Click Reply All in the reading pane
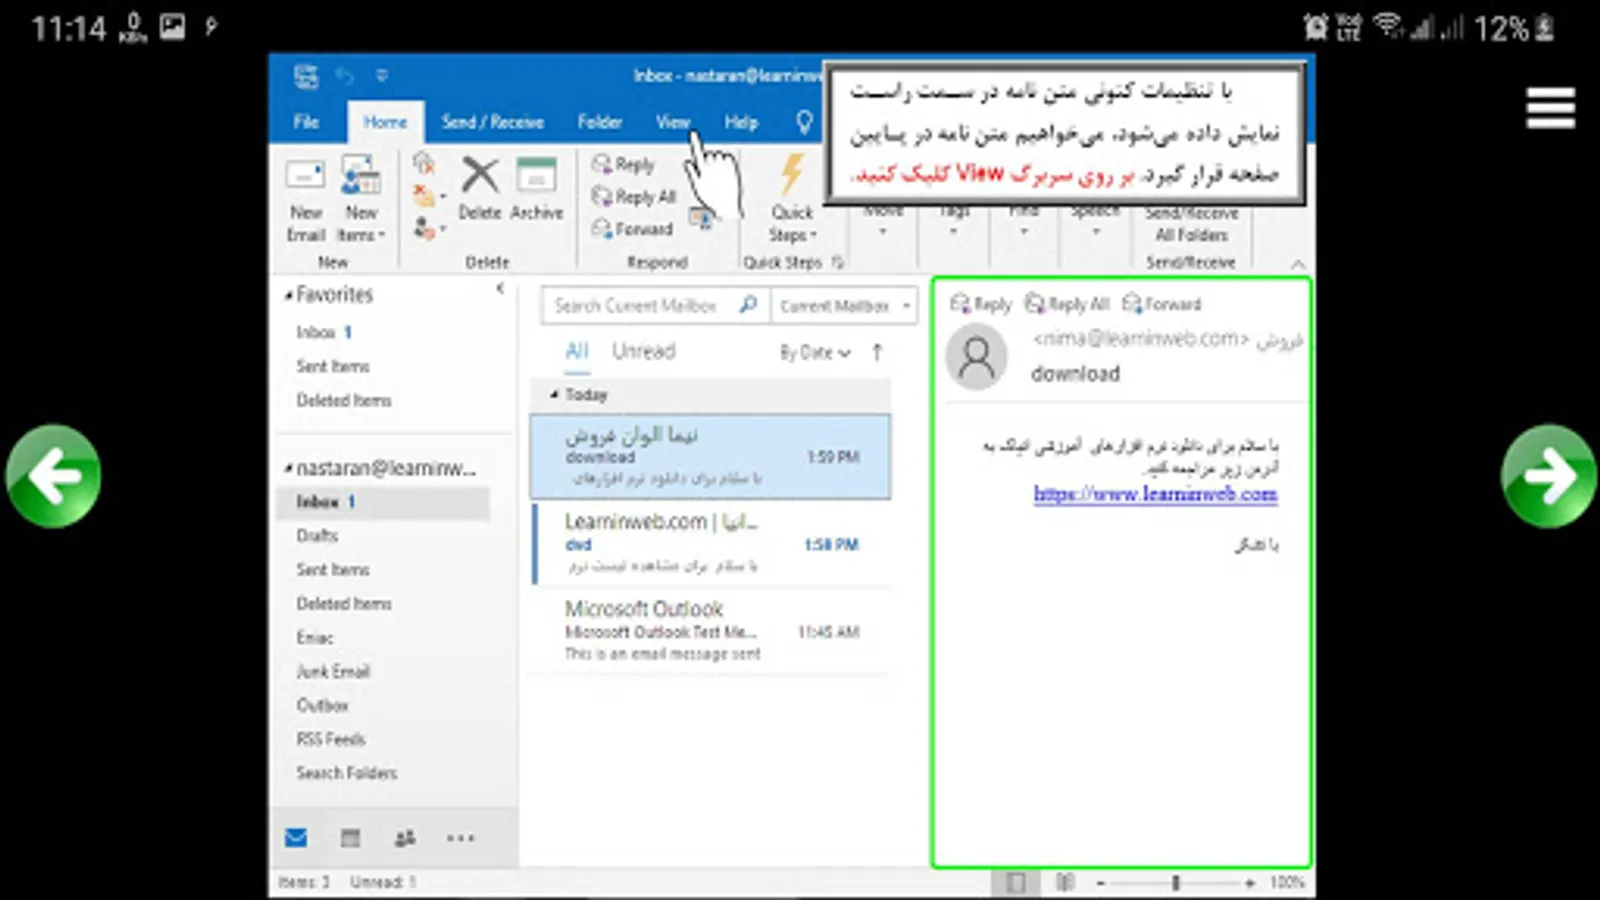This screenshot has height=900, width=1600. (x=1067, y=304)
